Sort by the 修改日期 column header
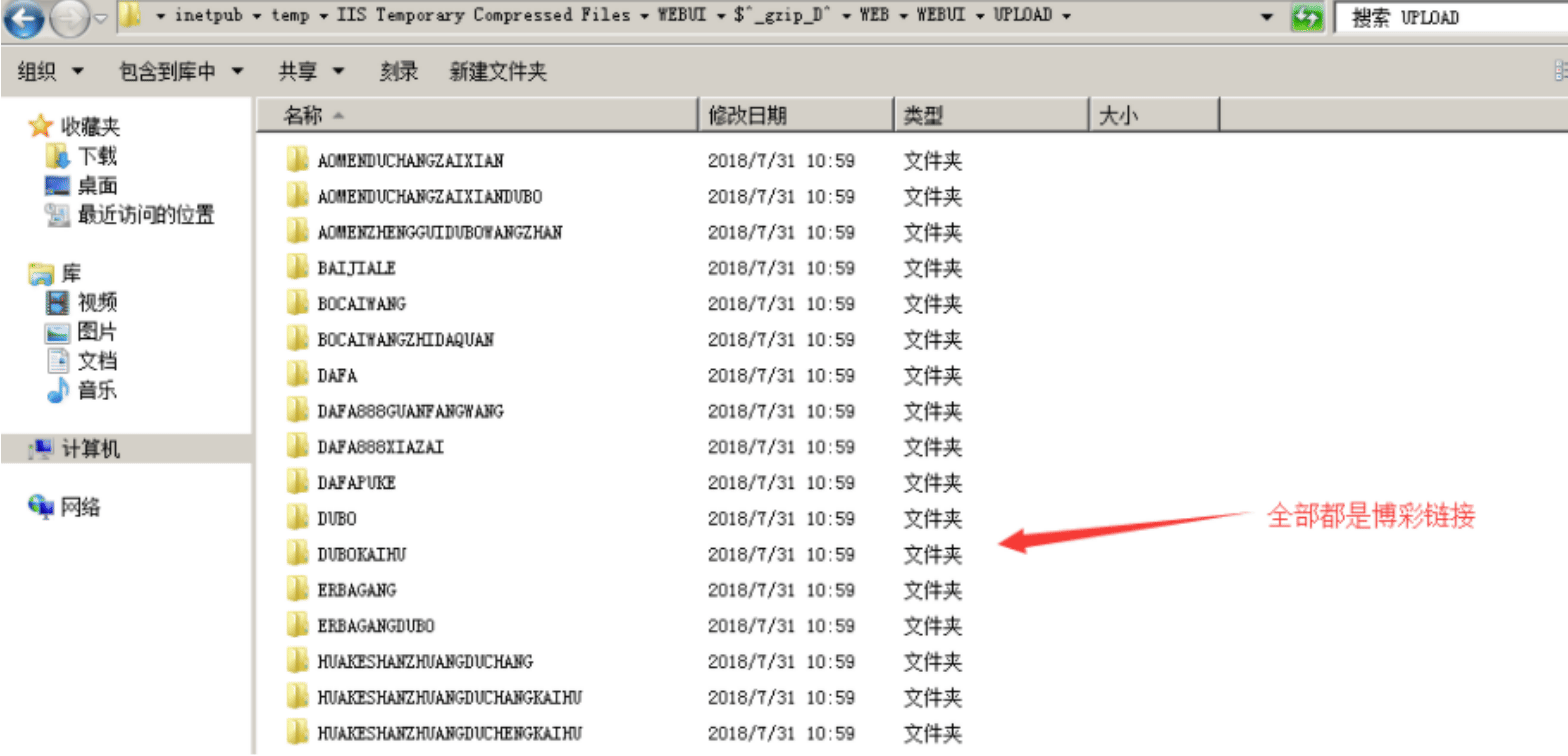Screen dimensions: 1568x756 pyautogui.click(x=795, y=116)
